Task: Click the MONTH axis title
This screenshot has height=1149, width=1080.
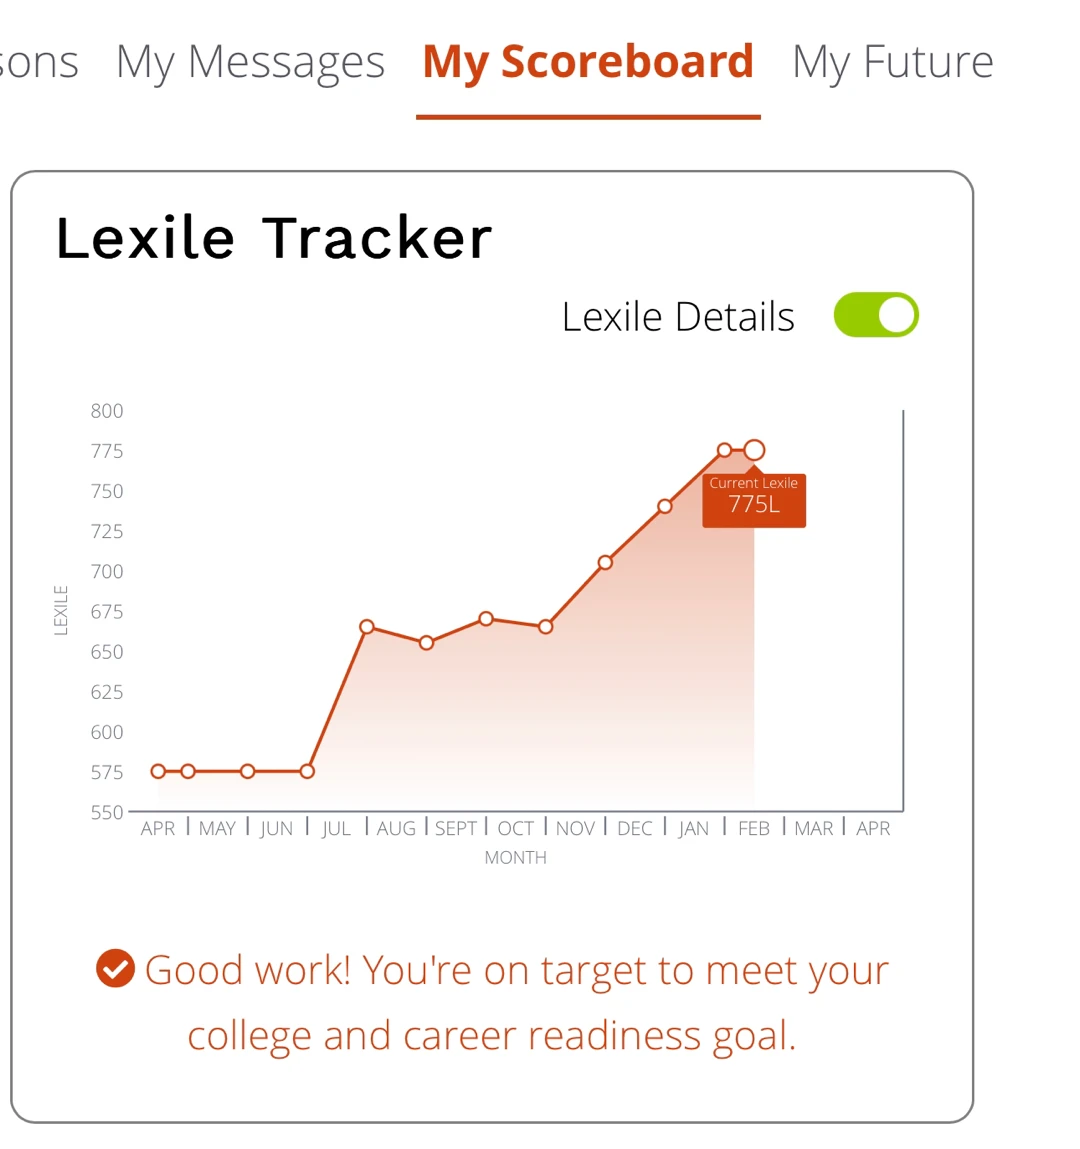Action: pyautogui.click(x=516, y=857)
